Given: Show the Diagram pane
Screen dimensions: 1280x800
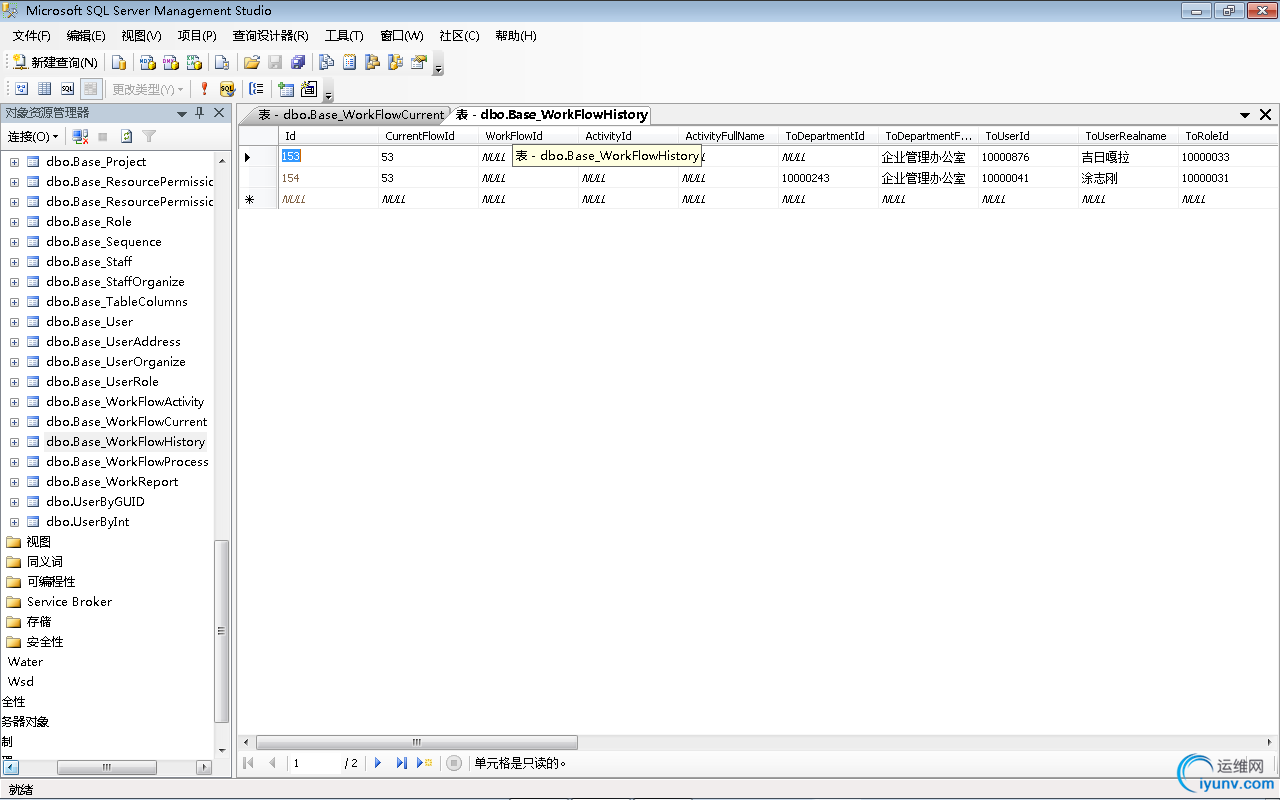Looking at the screenshot, I should pyautogui.click(x=21, y=89).
